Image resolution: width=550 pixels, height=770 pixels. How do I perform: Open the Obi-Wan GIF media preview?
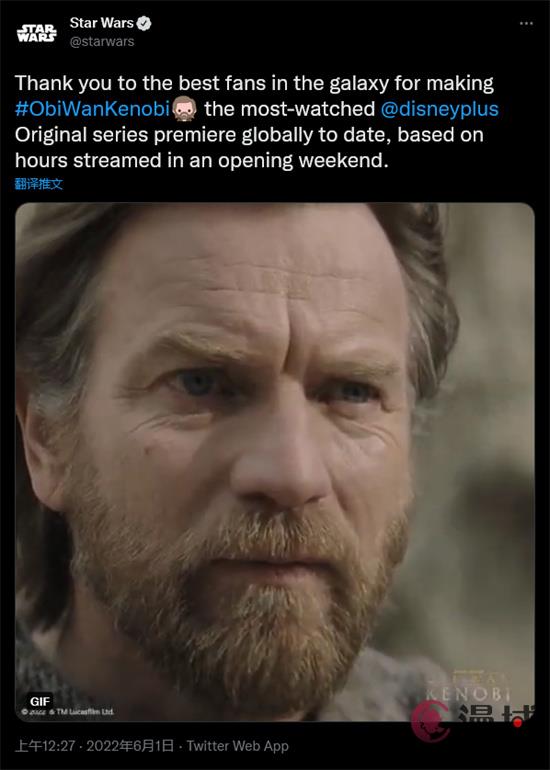tap(275, 462)
